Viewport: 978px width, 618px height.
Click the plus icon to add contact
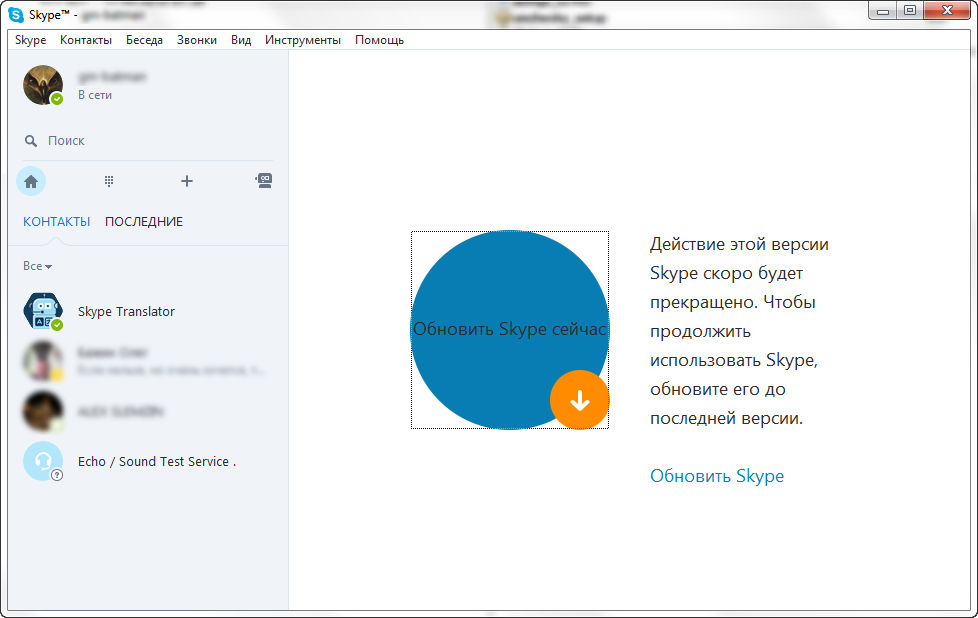tap(186, 181)
